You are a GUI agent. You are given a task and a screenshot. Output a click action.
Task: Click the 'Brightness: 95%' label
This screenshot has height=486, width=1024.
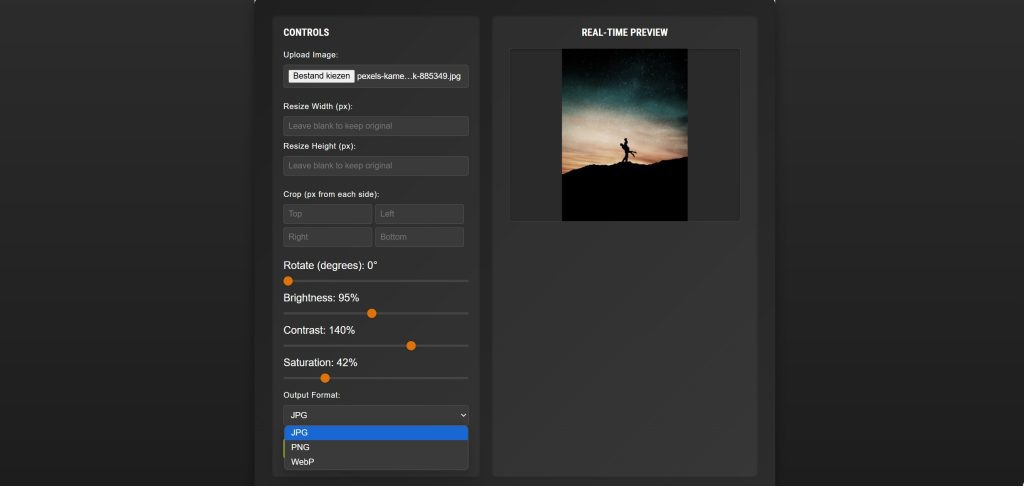(x=321, y=298)
